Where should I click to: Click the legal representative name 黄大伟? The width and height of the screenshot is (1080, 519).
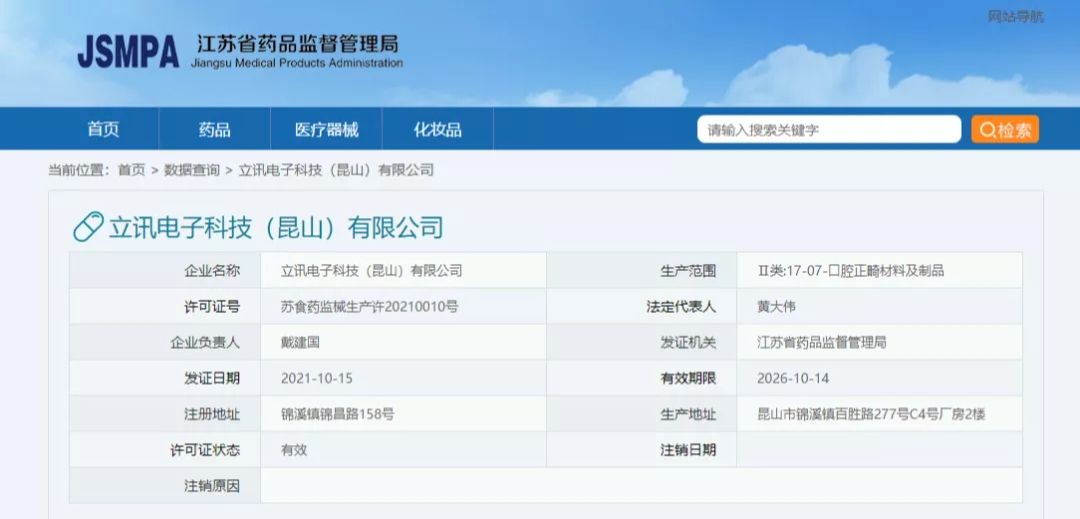pos(777,307)
